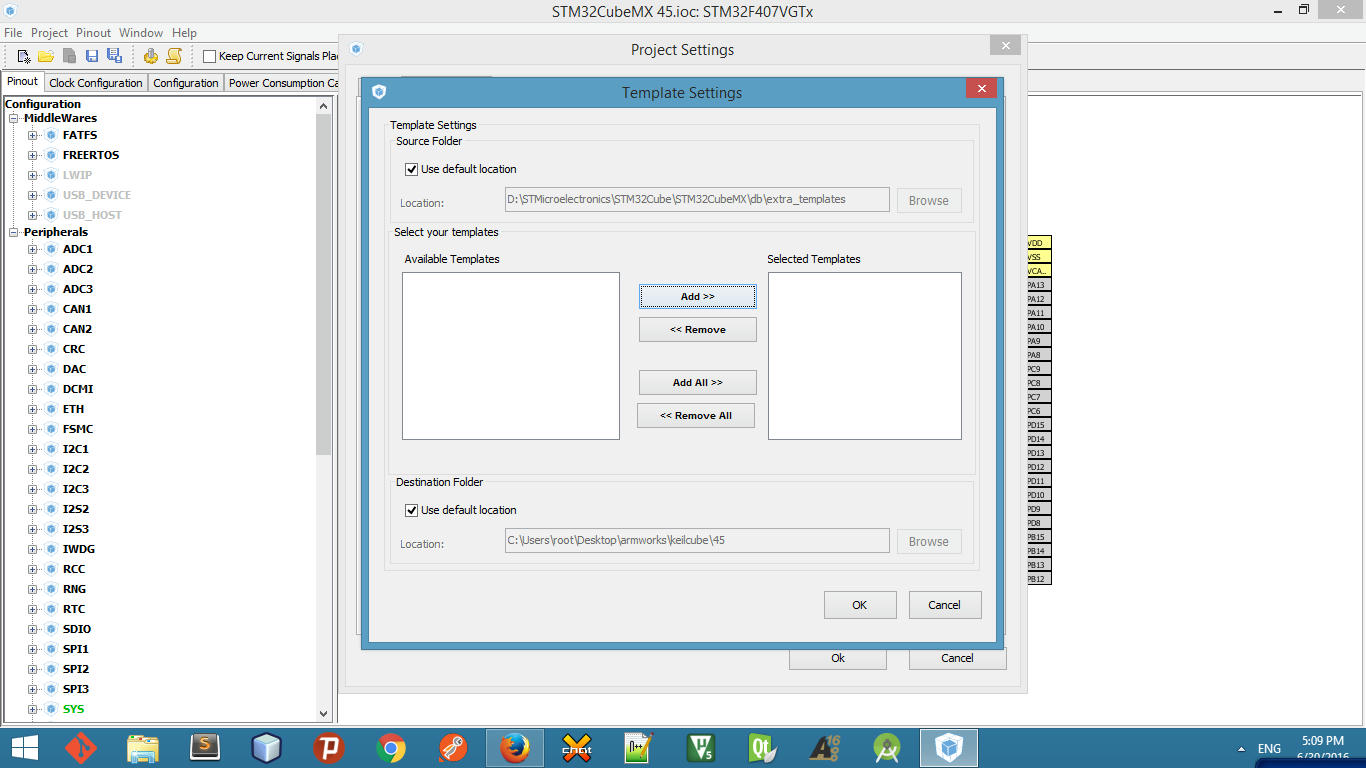
Task: Open VirtualBox cube icon on taskbar
Action: click(x=267, y=748)
